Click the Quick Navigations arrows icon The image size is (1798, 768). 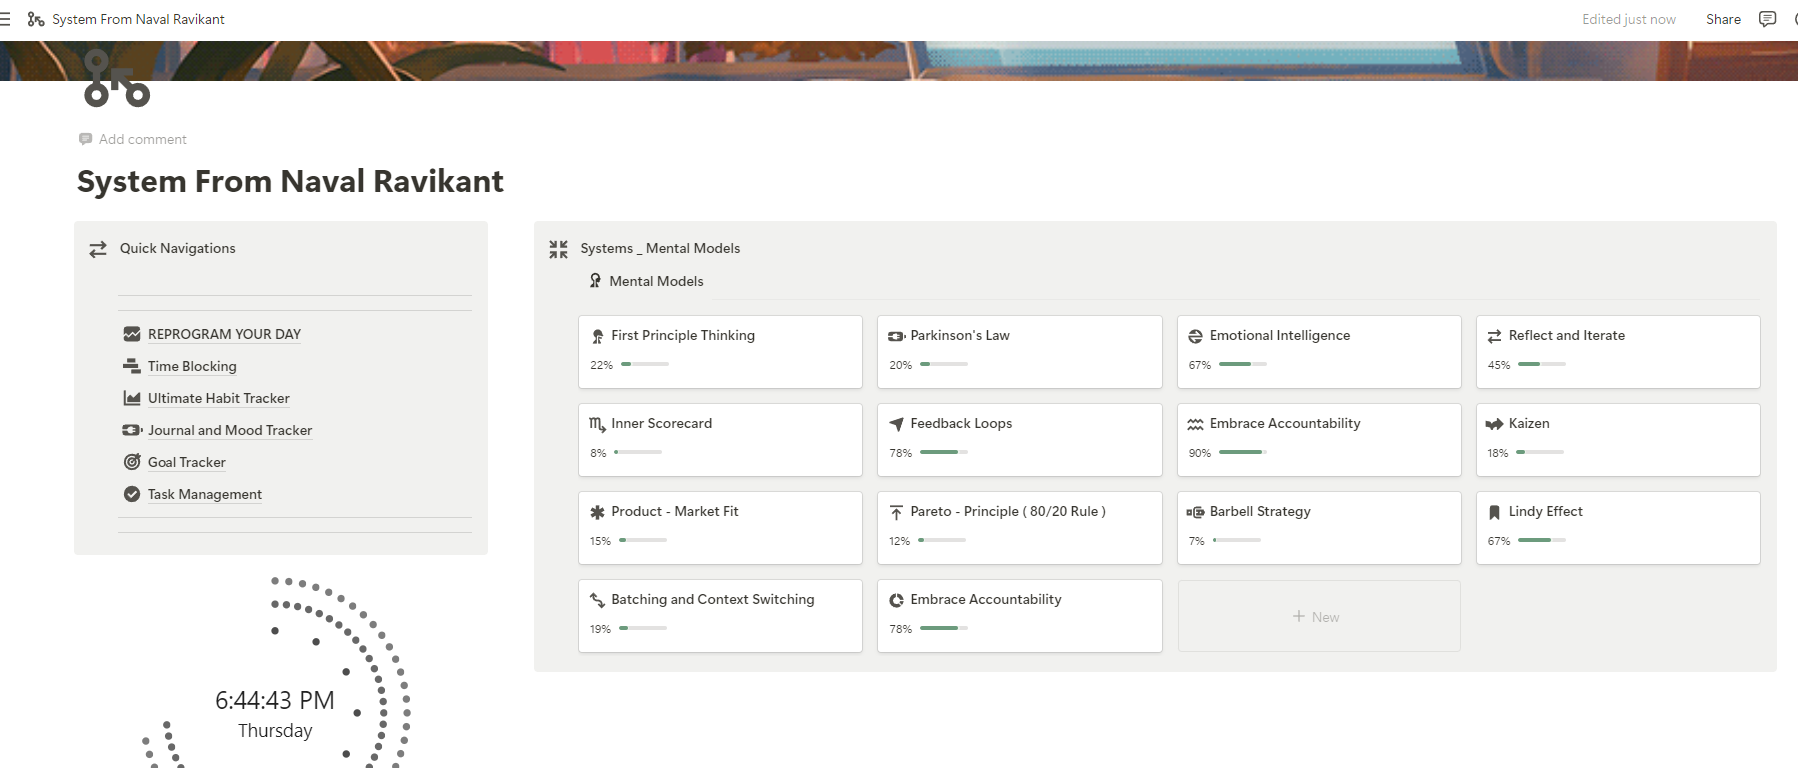pyautogui.click(x=98, y=249)
